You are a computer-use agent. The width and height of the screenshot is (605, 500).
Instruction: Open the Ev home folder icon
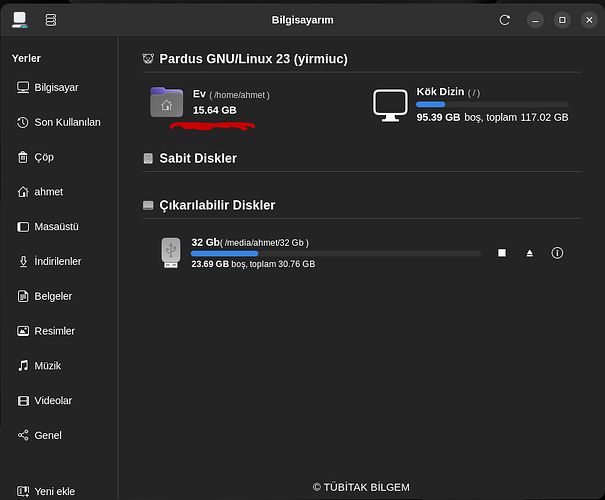point(166,102)
